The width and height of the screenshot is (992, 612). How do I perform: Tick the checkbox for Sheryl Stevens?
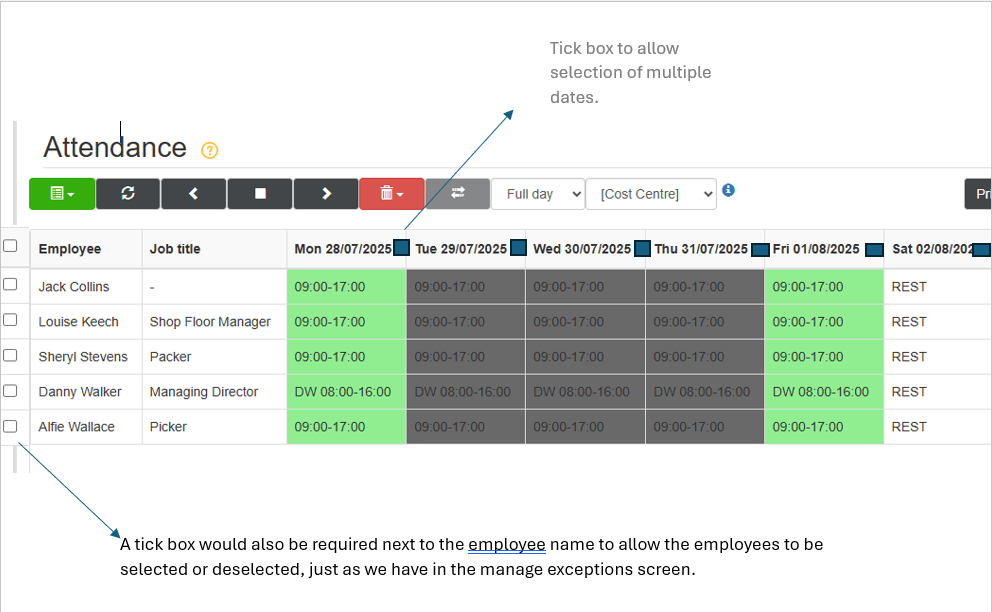[x=10, y=355]
